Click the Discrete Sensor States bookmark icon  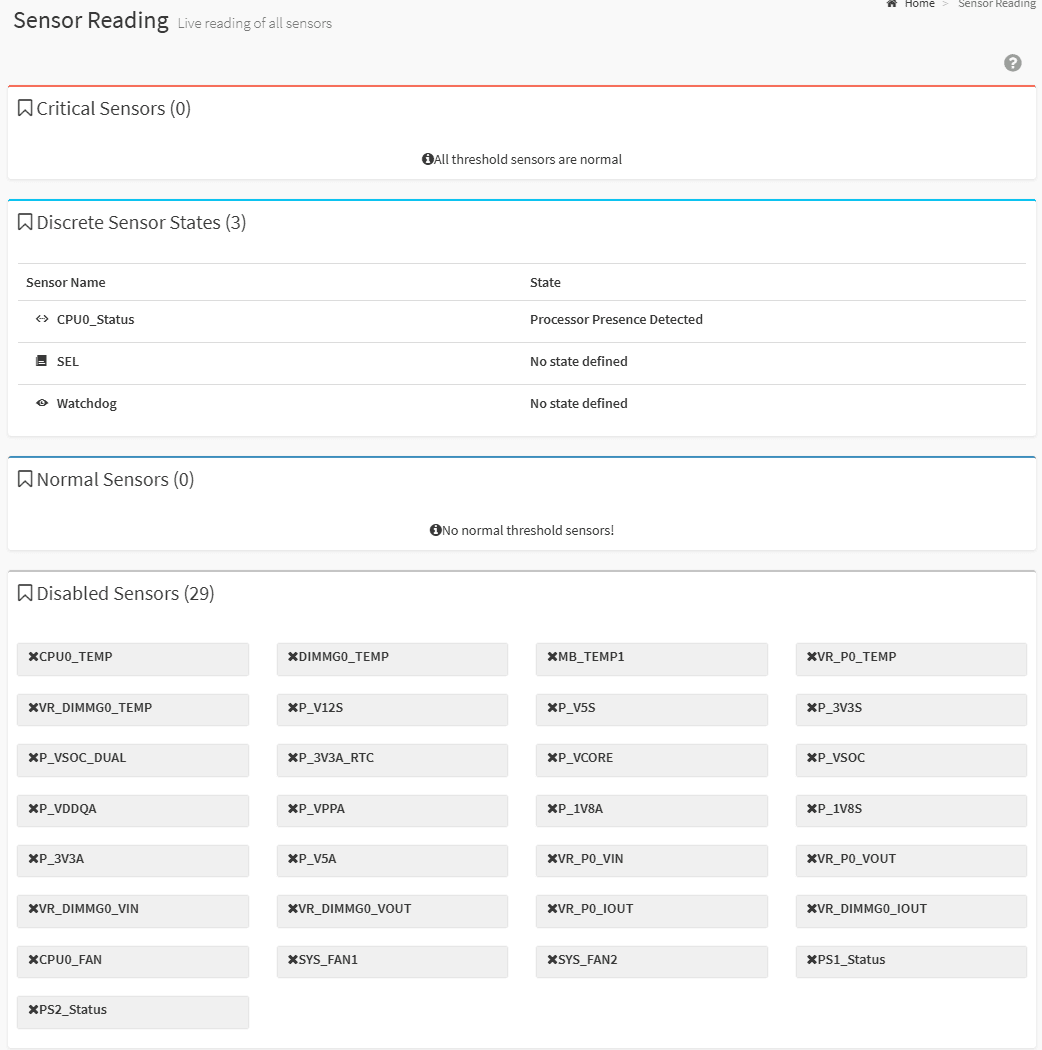point(25,222)
